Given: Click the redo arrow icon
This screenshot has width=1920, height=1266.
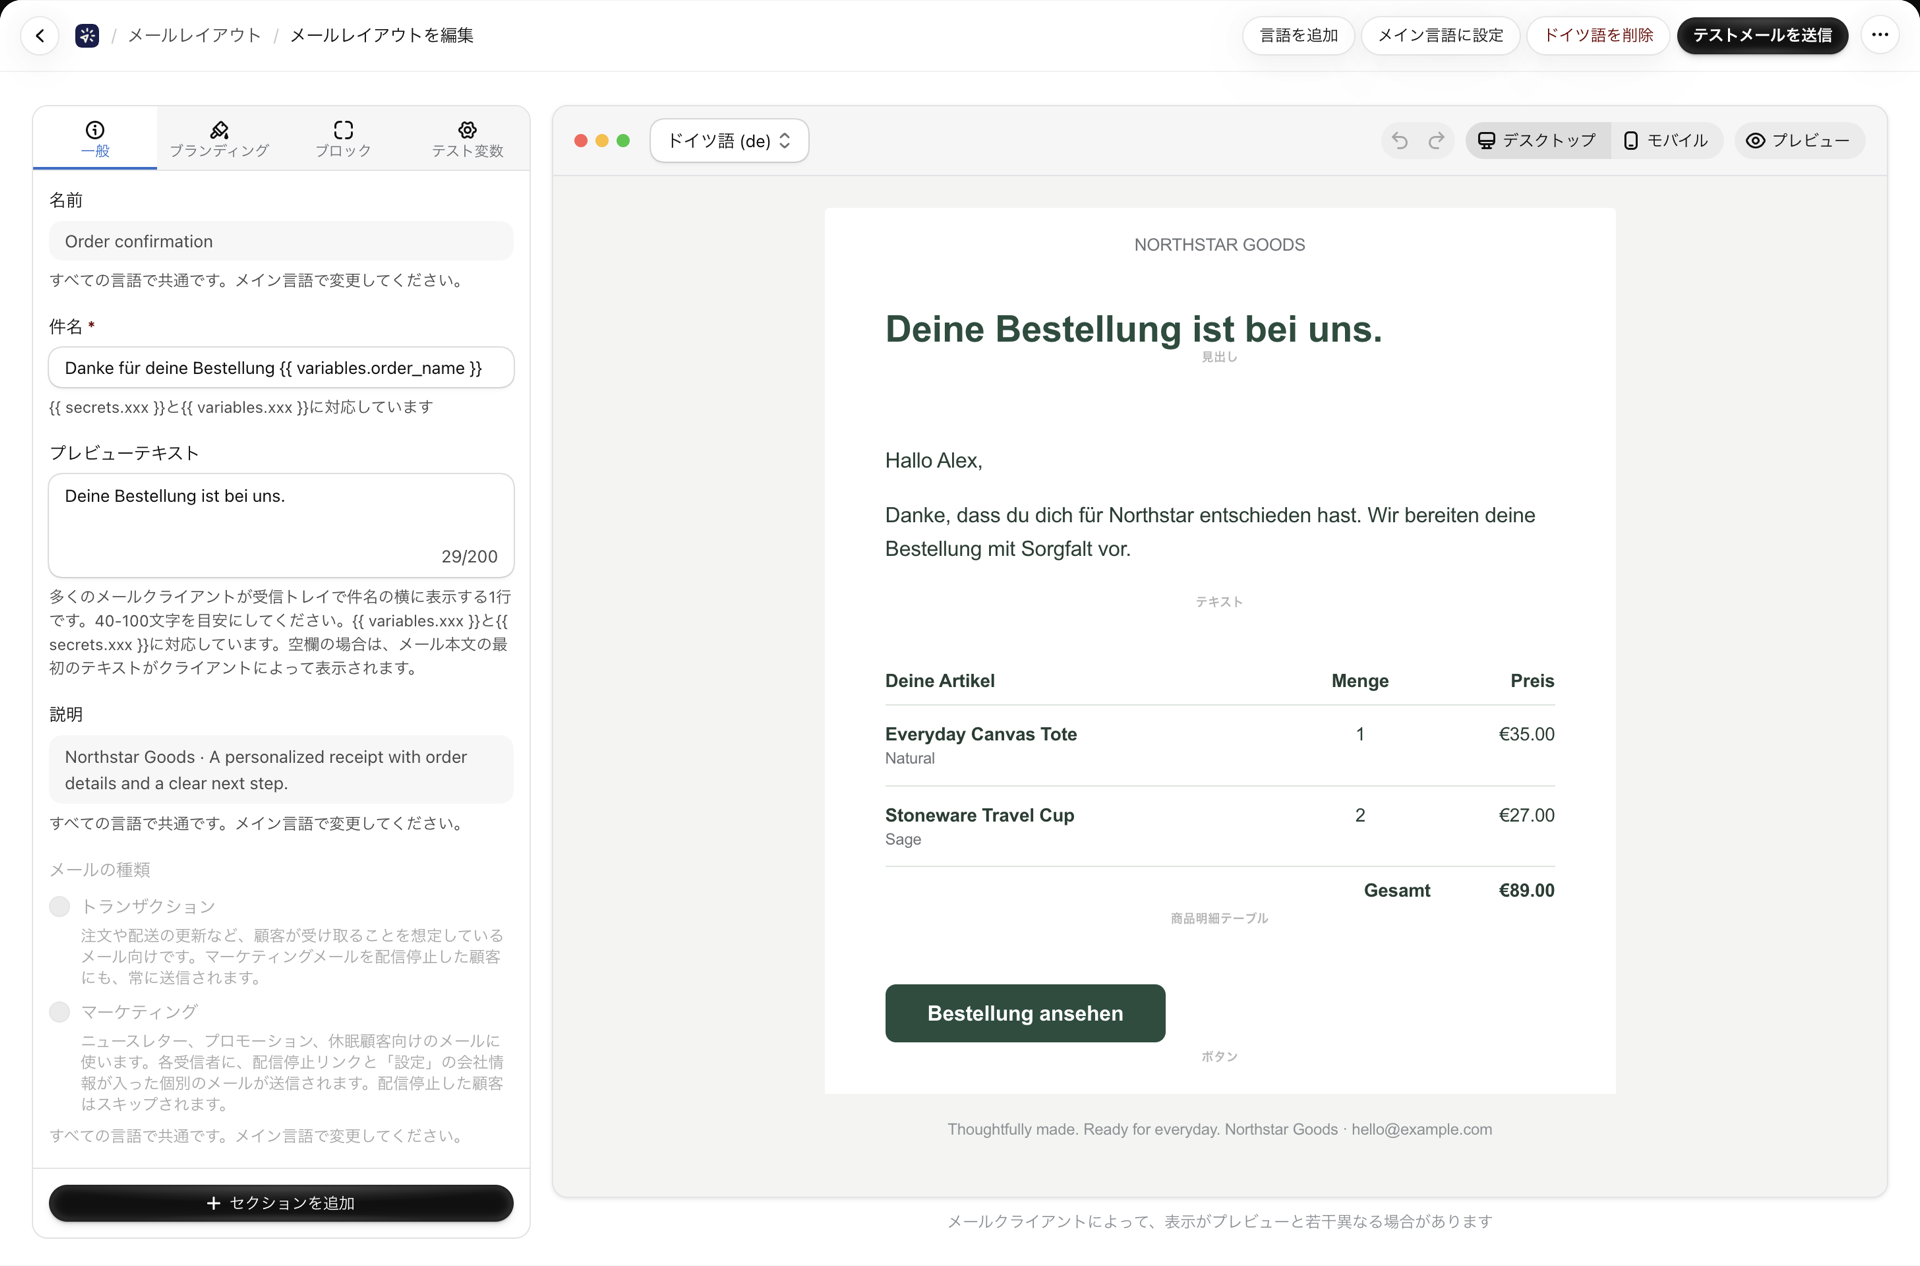Looking at the screenshot, I should point(1436,141).
